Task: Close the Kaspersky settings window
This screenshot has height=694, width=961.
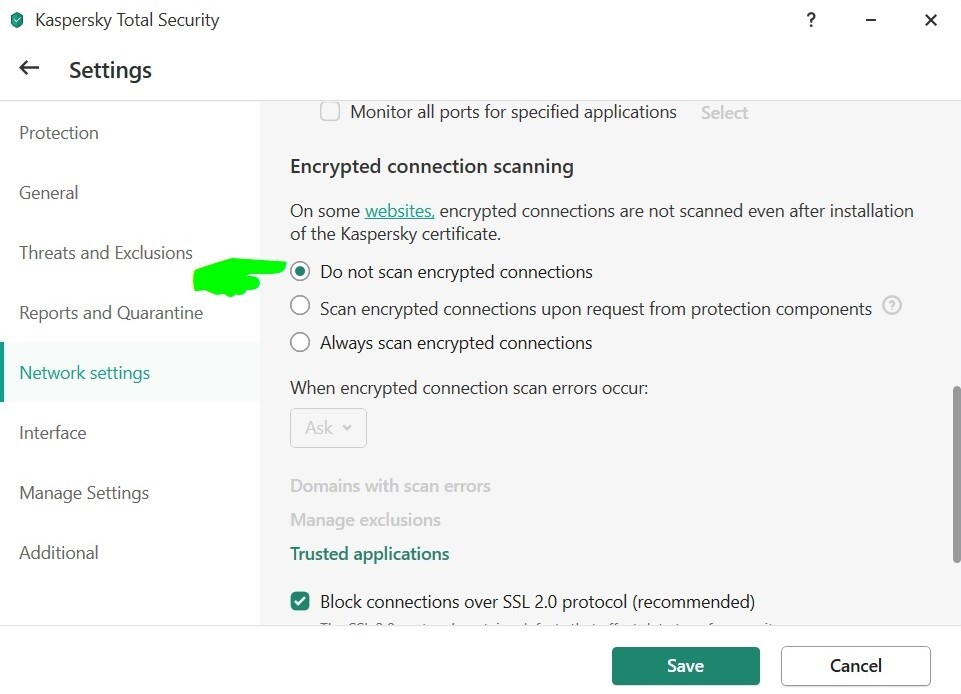Action: pyautogui.click(x=931, y=20)
